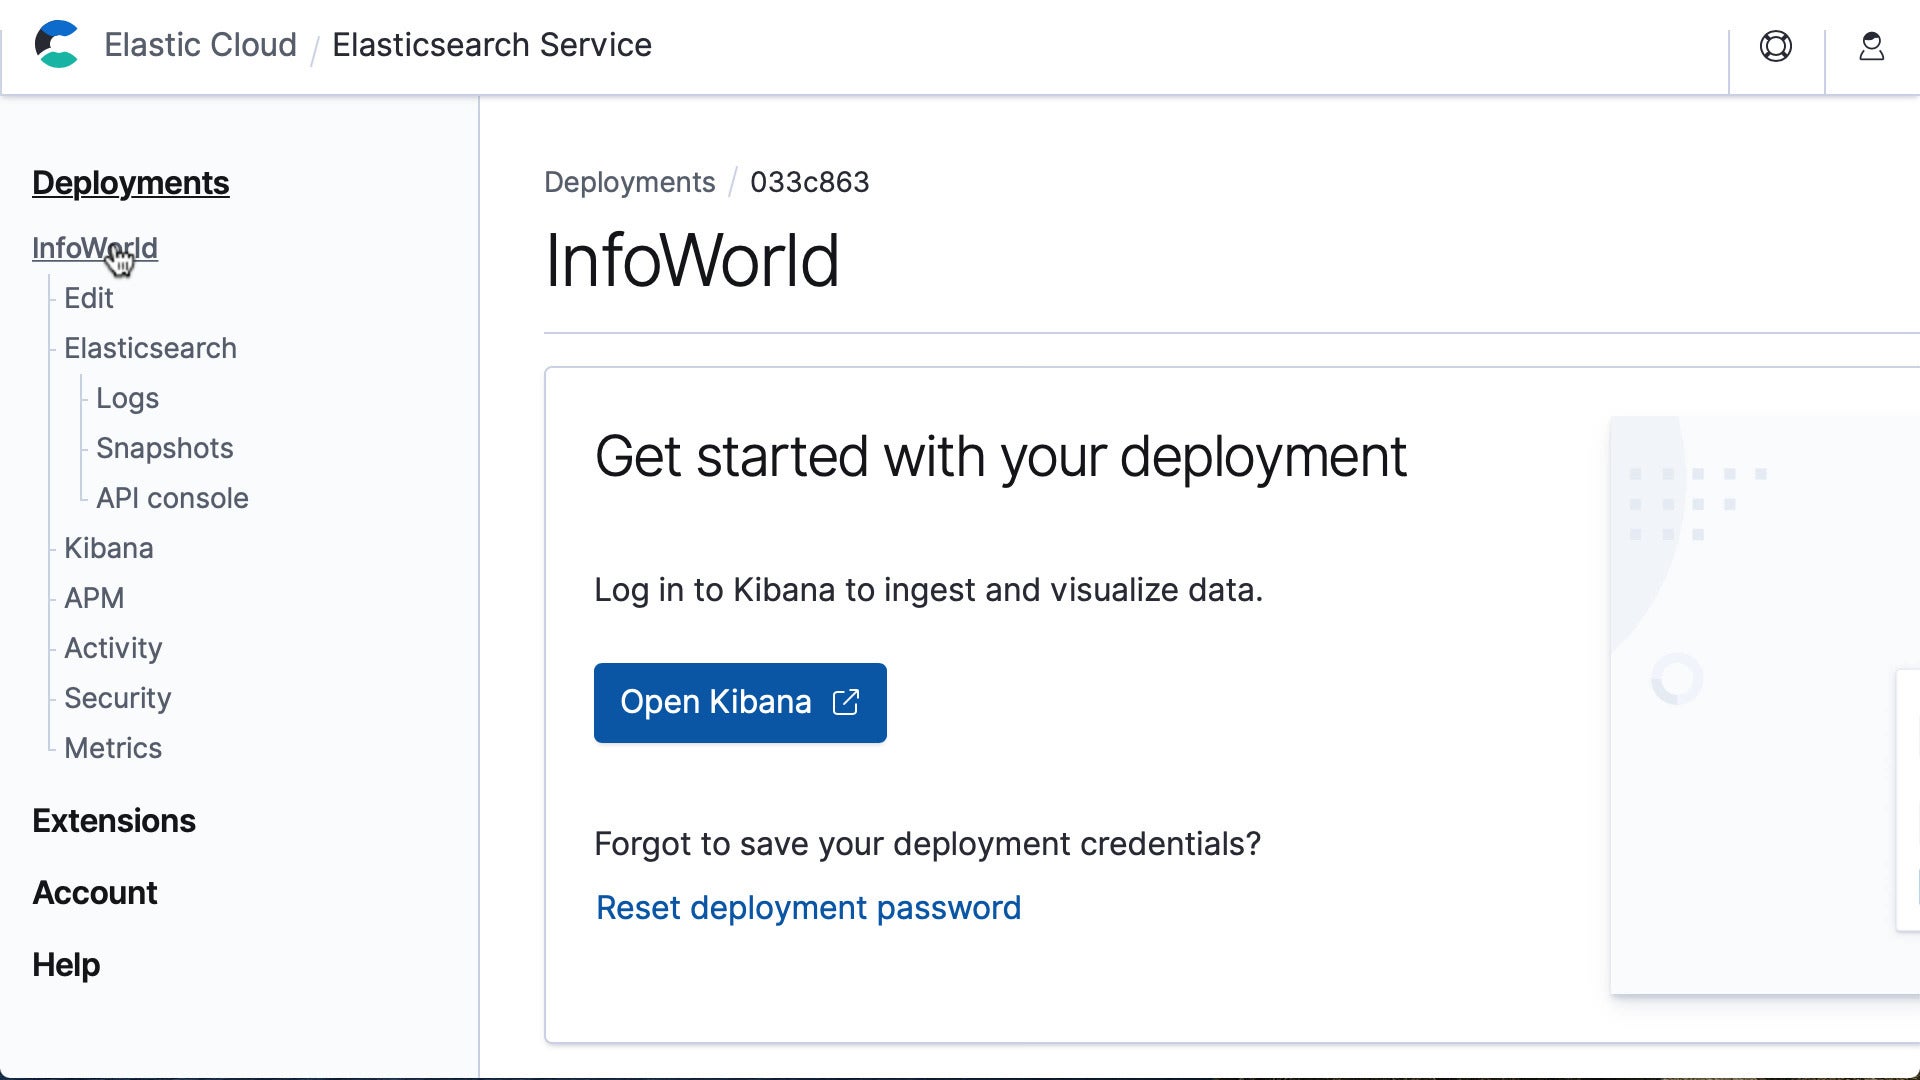Launch the API console
This screenshot has width=1920, height=1080.
pyautogui.click(x=172, y=498)
